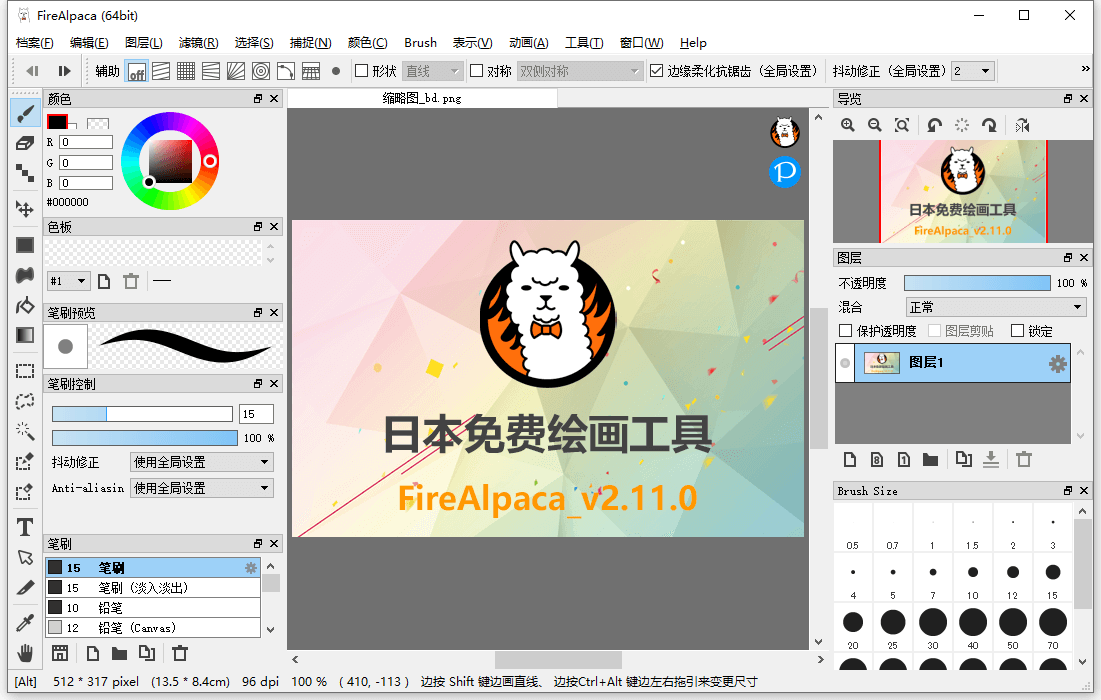Click the Navigator preview thumbnail
This screenshot has height=700, width=1101.
(x=963, y=192)
